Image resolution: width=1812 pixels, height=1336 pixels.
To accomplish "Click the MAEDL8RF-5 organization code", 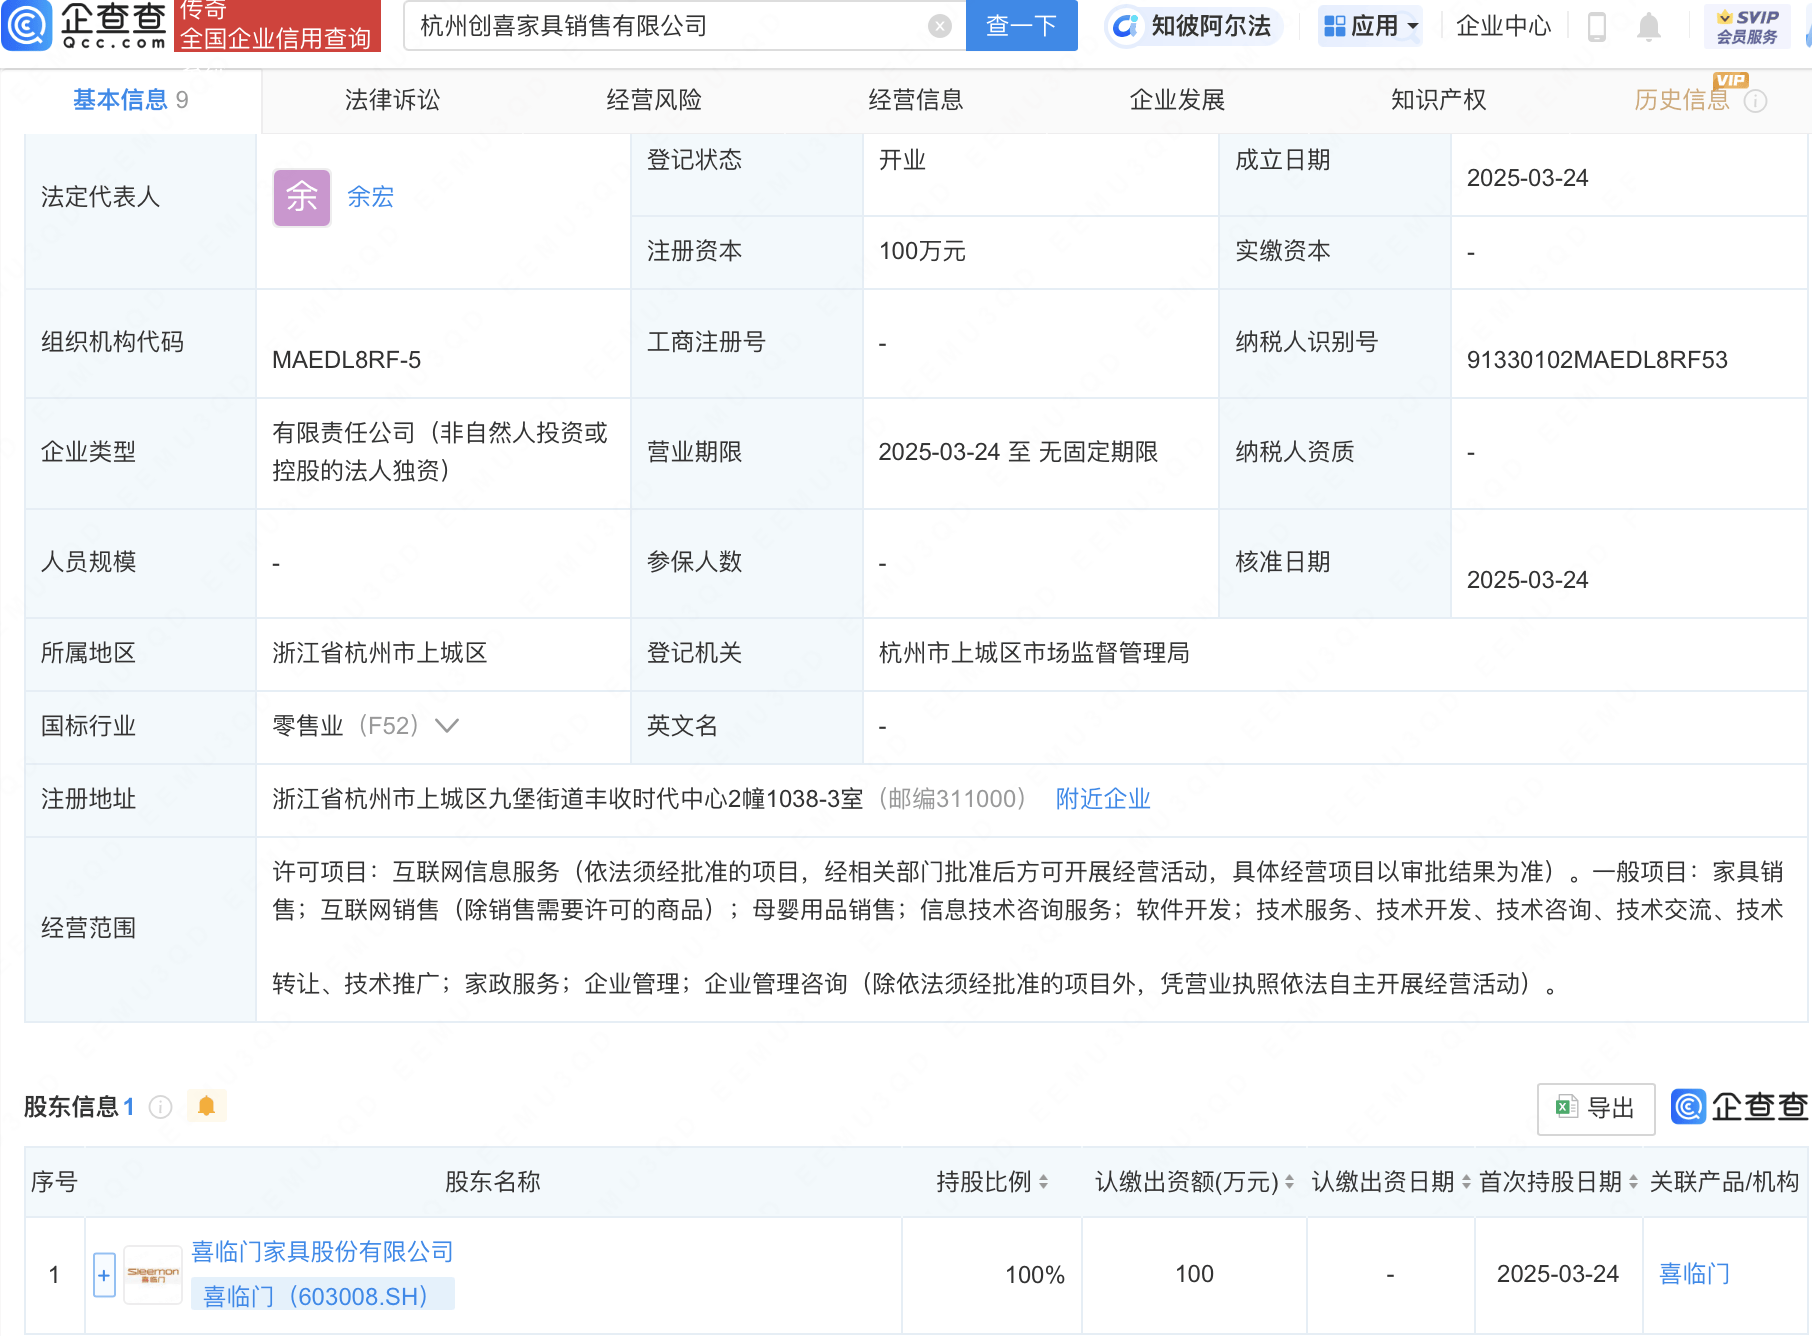I will (x=346, y=360).
